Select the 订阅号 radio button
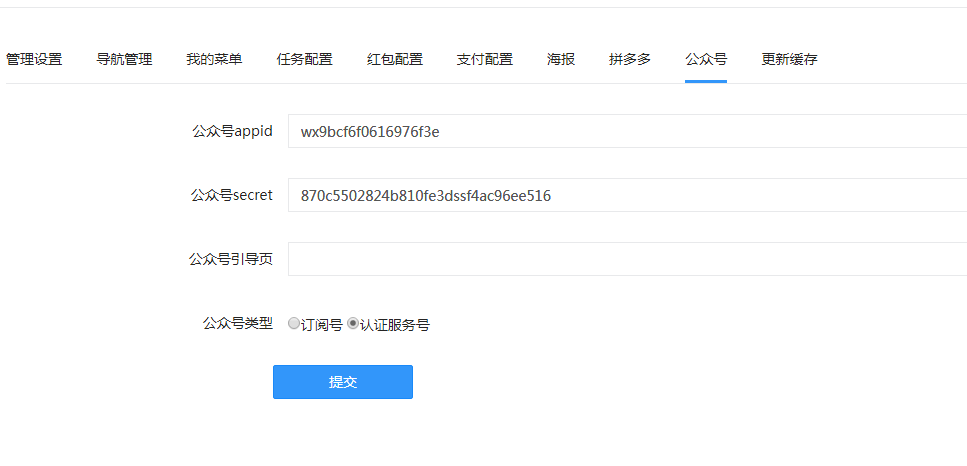967x466 pixels. [x=294, y=323]
